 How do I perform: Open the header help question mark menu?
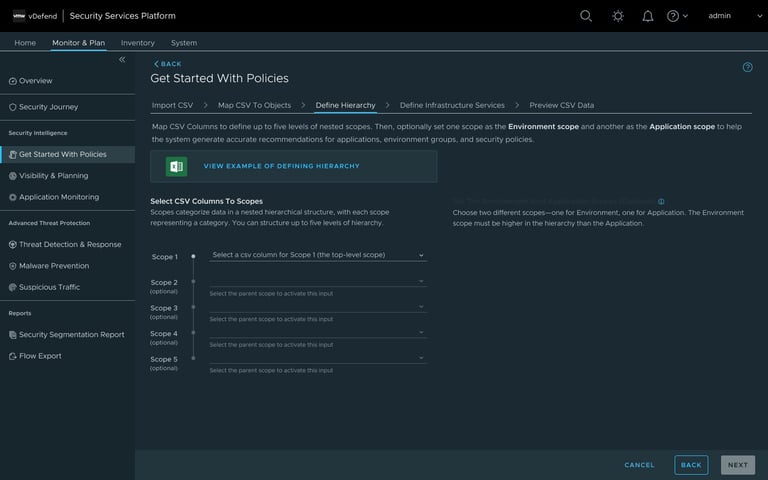[677, 16]
